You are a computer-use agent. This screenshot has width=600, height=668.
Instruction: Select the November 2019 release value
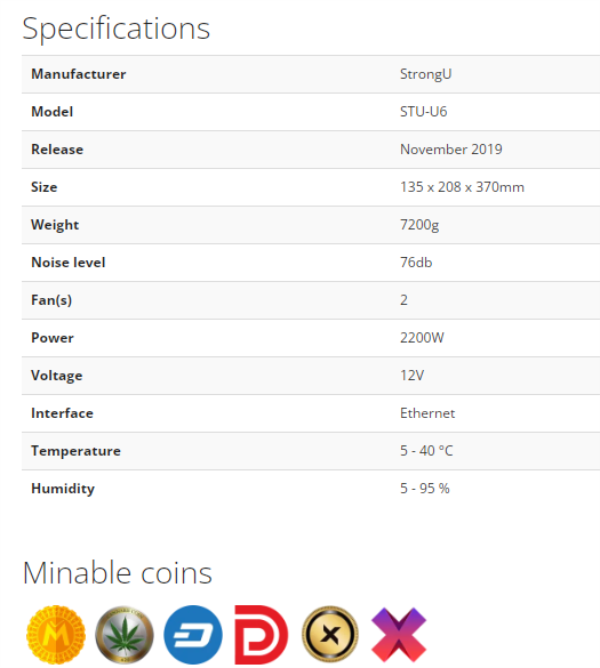451,149
